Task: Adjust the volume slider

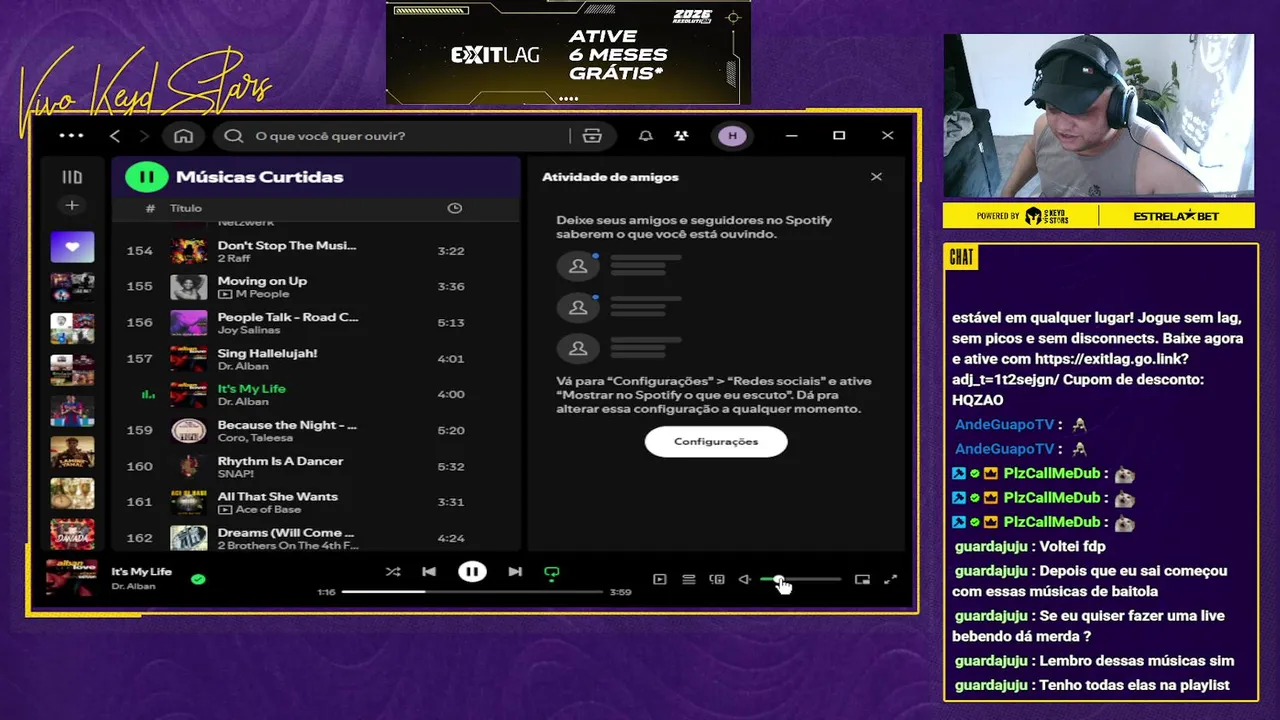Action: (800, 579)
